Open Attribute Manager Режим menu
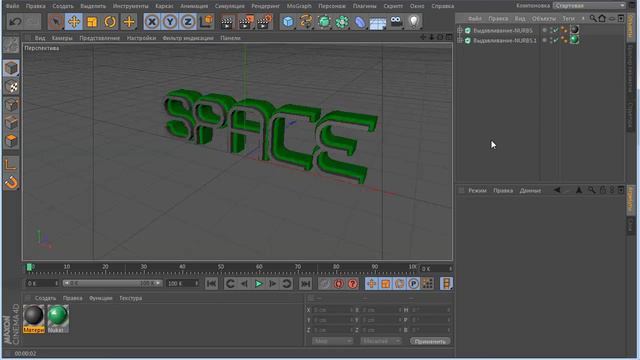The height and width of the screenshot is (360, 640). click(x=477, y=191)
